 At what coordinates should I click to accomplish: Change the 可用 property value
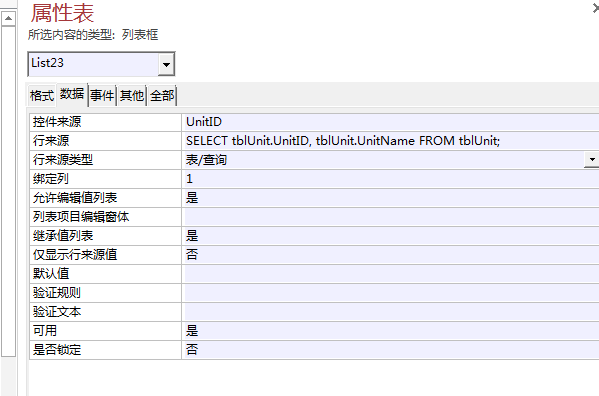(390, 331)
